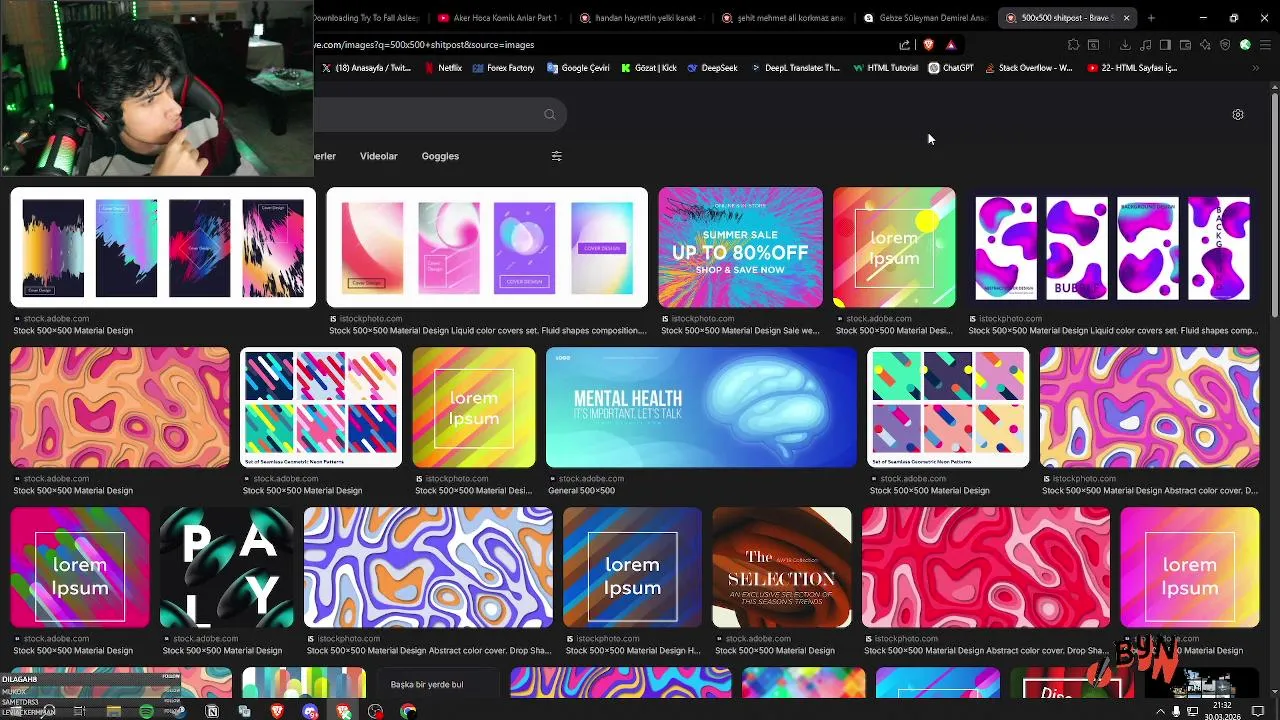Open Discord from the taskbar
The image size is (1280, 720).
pos(310,711)
